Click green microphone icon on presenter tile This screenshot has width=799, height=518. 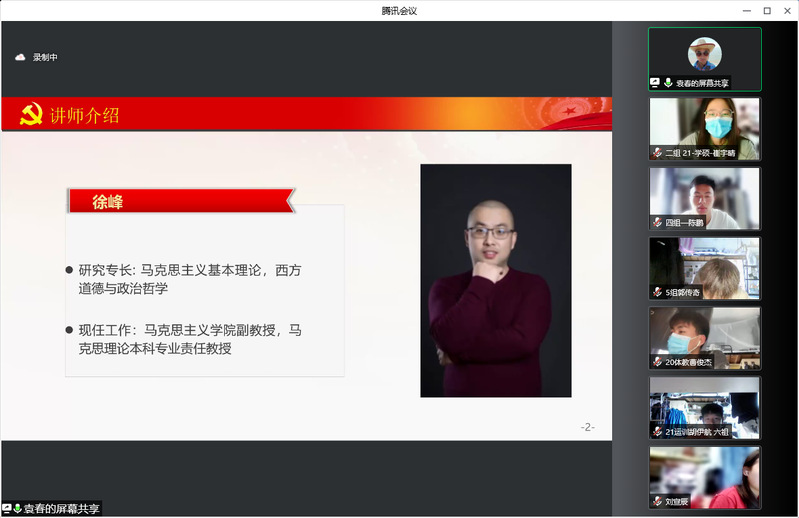667,83
